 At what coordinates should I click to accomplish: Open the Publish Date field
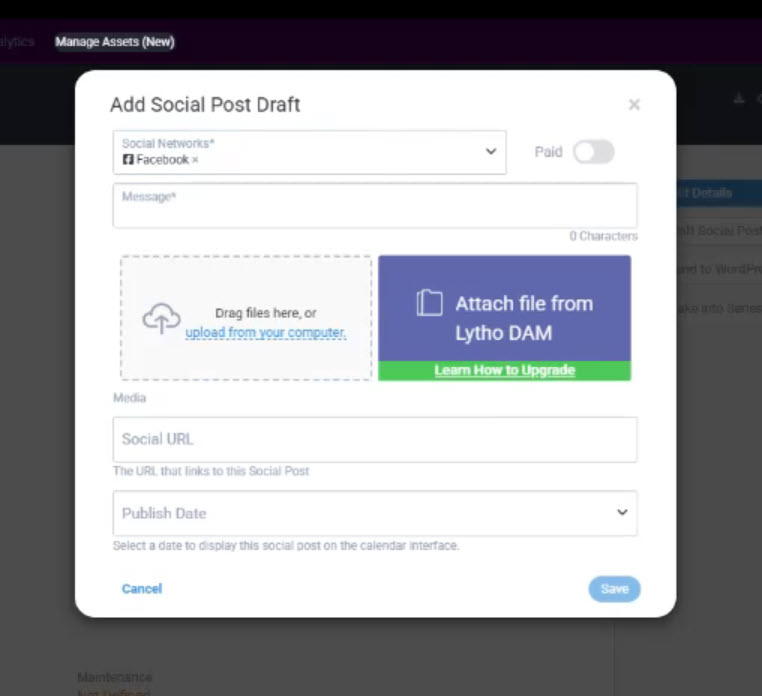click(375, 513)
